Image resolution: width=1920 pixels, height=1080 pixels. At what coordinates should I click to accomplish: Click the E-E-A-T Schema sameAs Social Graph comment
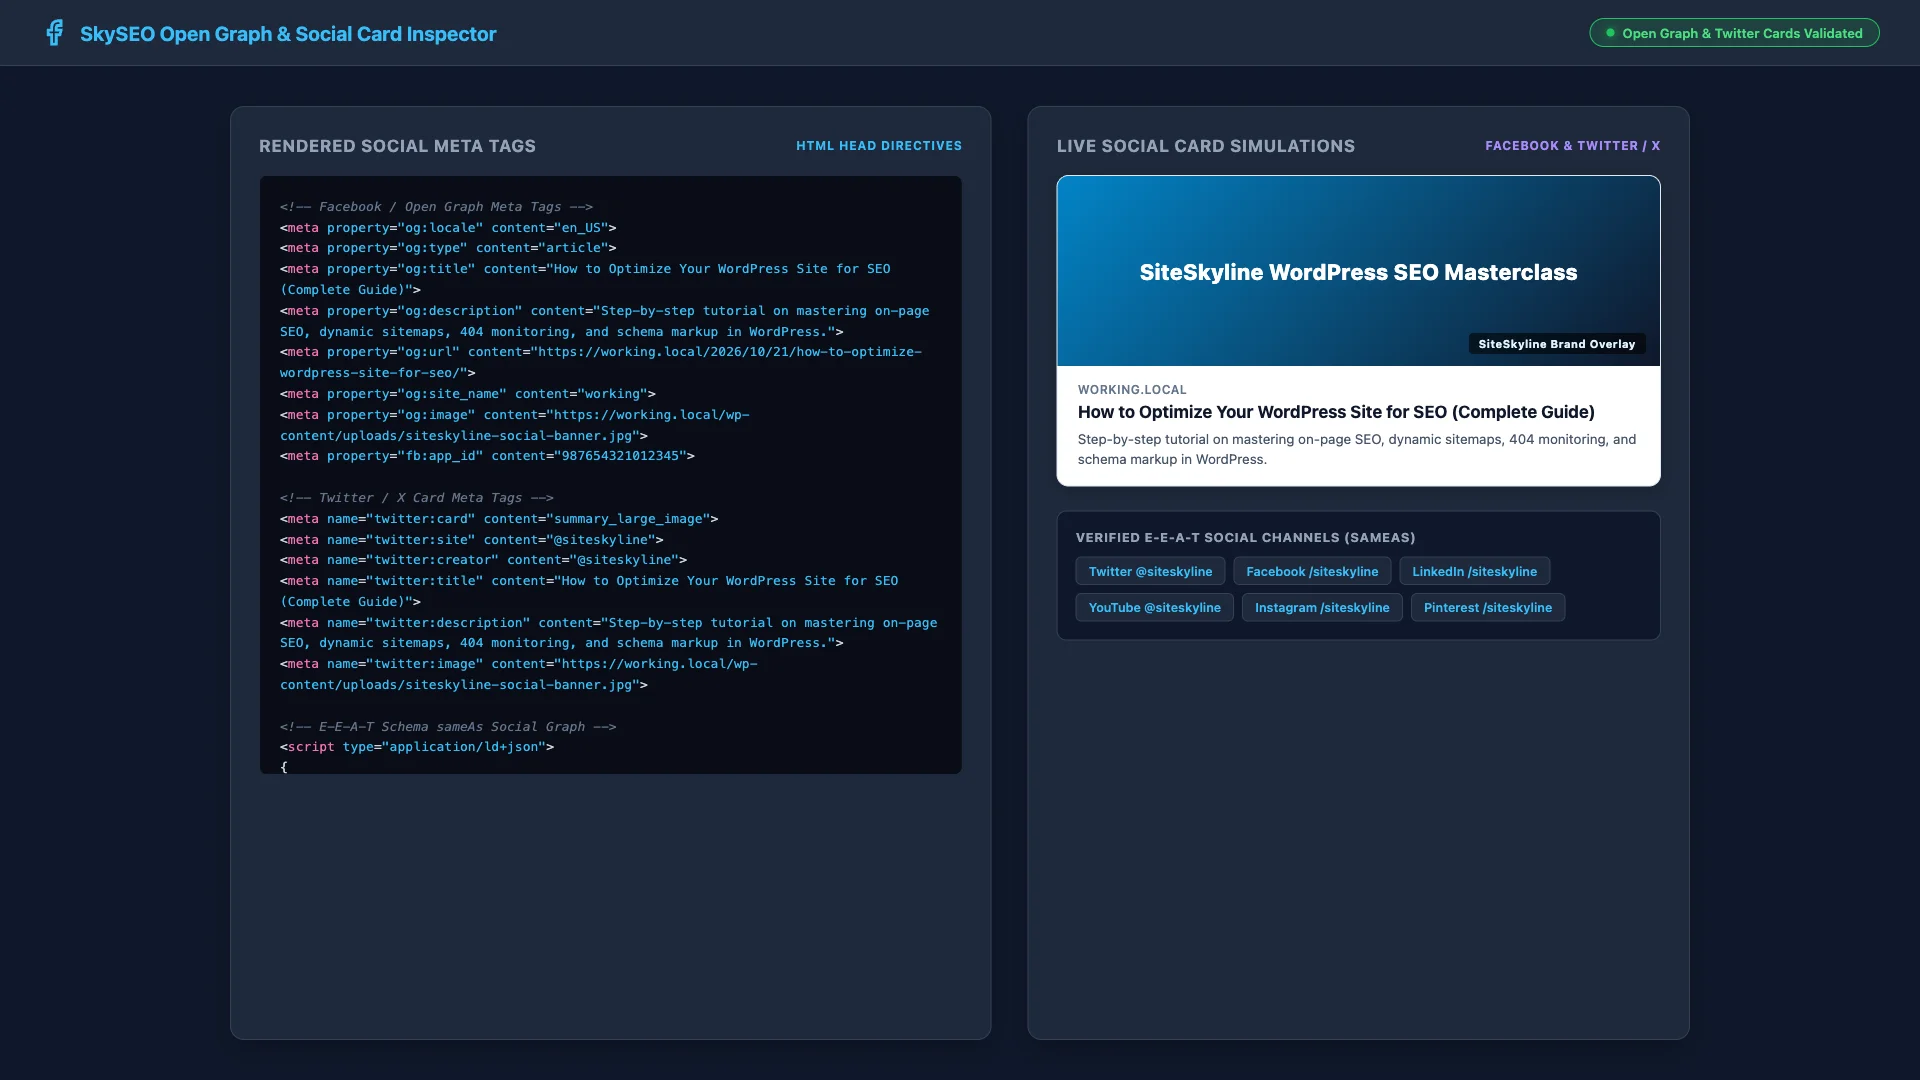tap(448, 727)
